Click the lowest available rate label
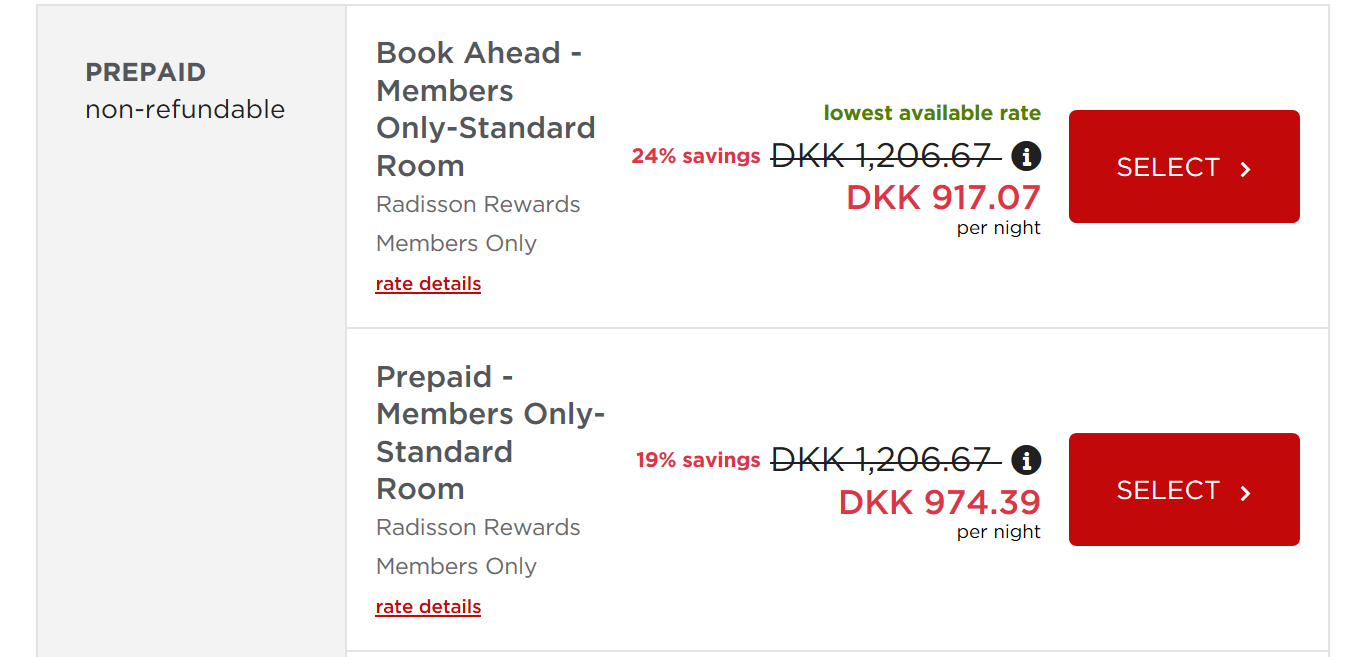The image size is (1349, 657). pos(931,113)
